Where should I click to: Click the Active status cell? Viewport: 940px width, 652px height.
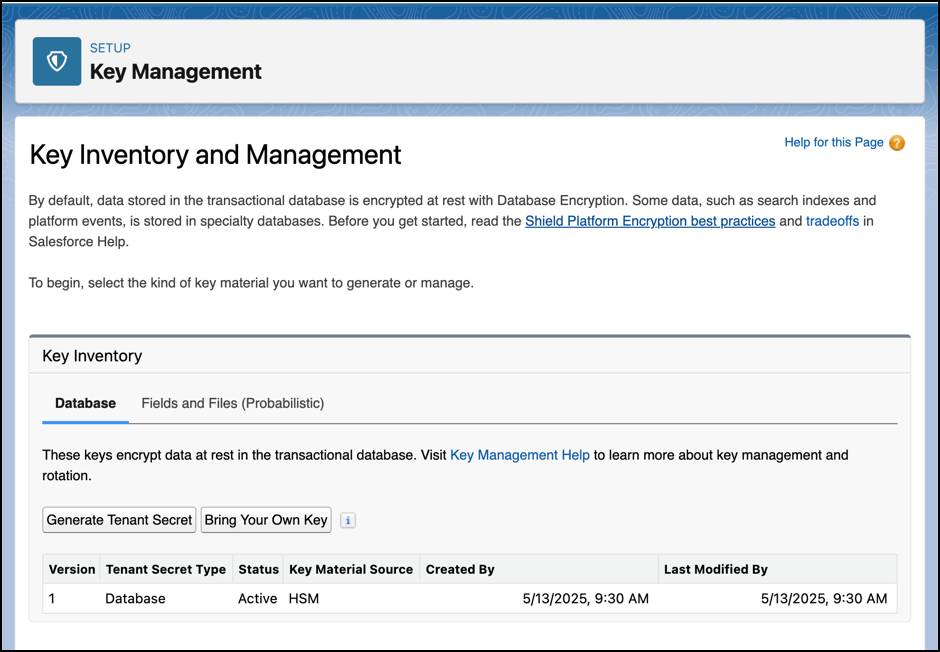tap(258, 598)
